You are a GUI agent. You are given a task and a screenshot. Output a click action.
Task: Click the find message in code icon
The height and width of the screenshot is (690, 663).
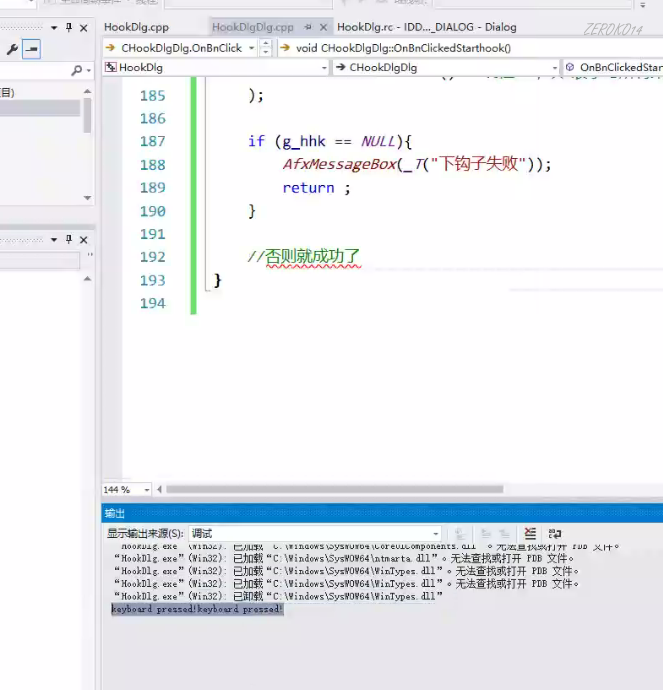(x=460, y=534)
